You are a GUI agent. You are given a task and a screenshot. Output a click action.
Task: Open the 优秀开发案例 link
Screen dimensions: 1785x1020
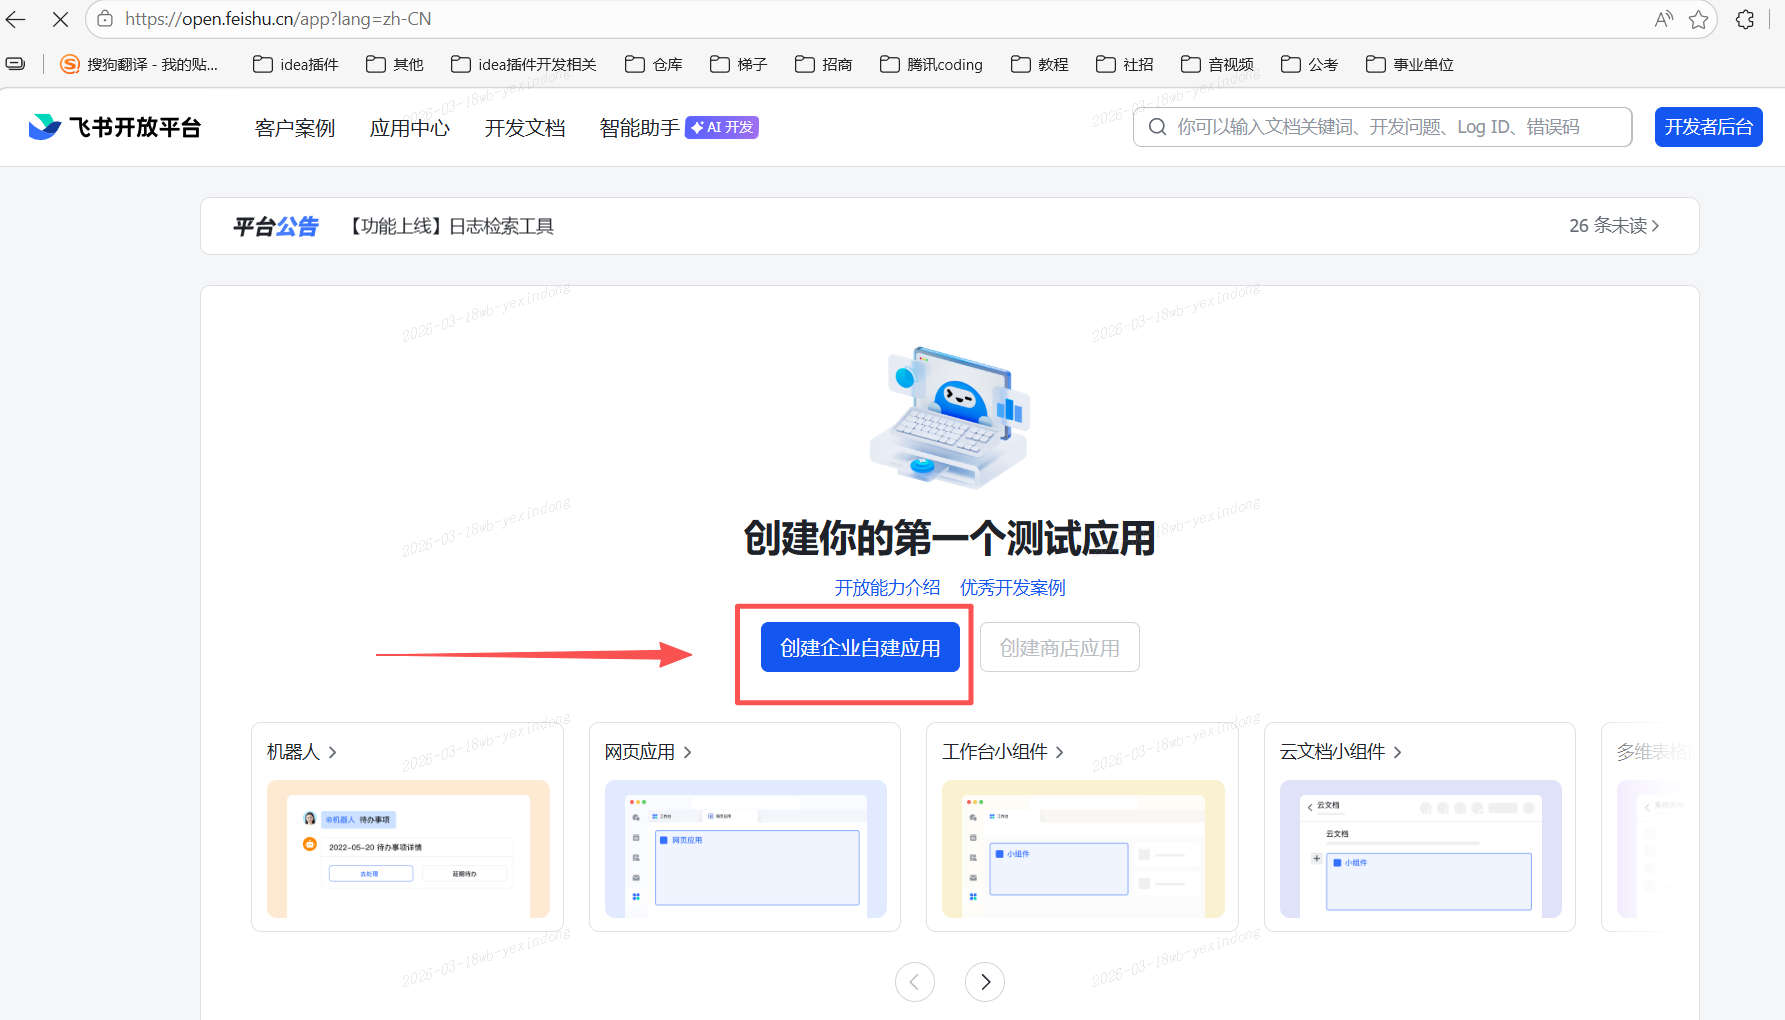click(1012, 587)
